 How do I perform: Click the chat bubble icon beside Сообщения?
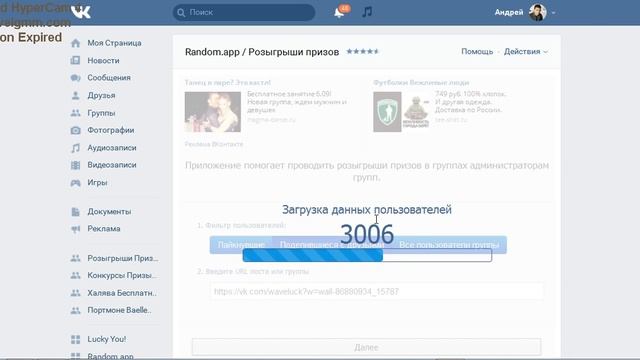click(76, 78)
